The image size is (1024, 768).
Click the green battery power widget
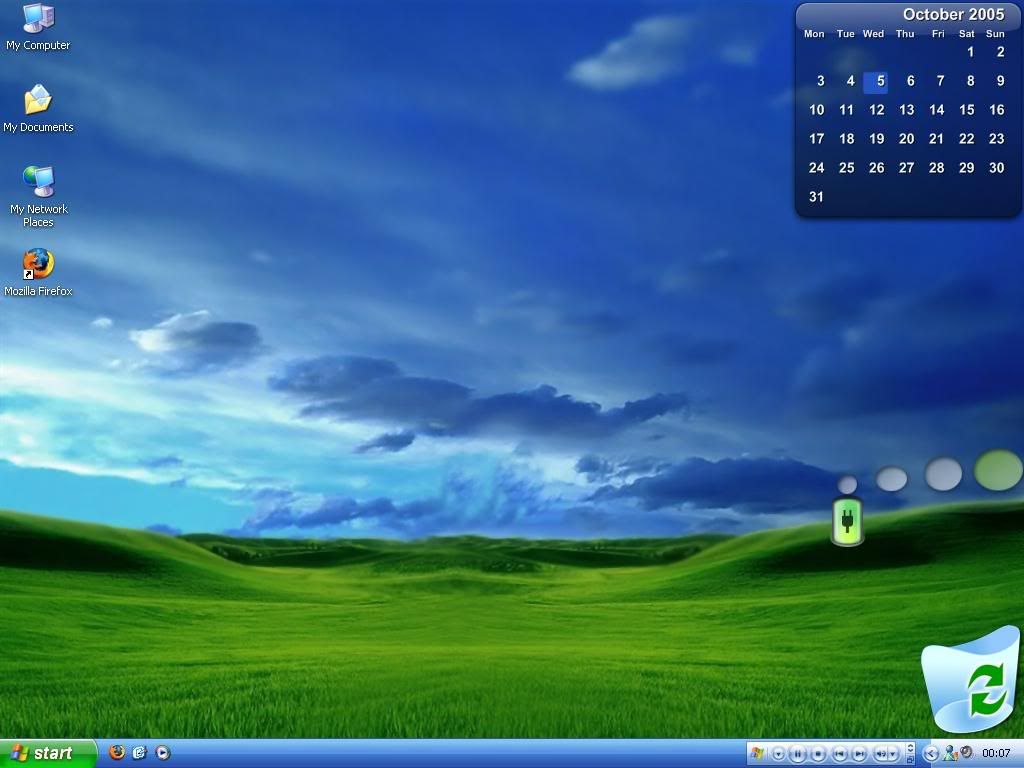point(847,523)
